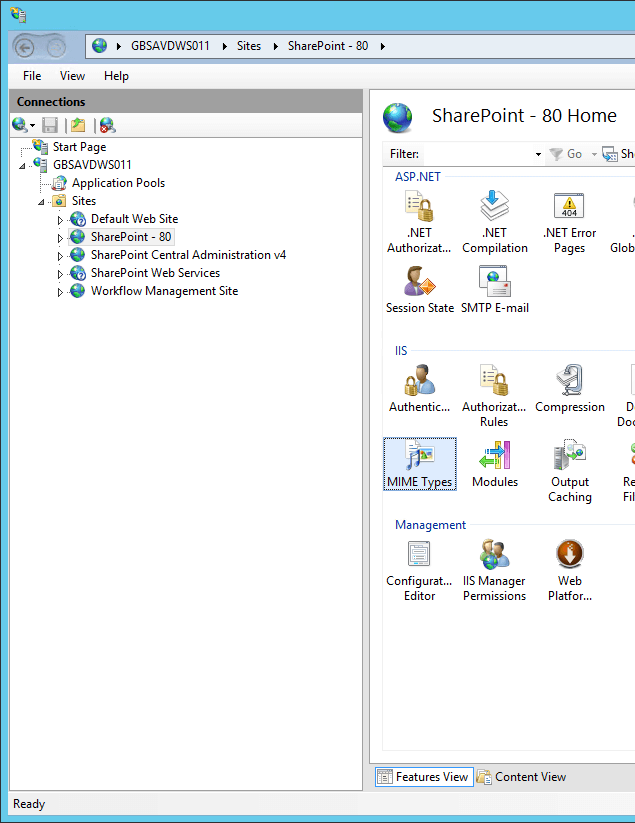Select the Sites folder in tree
Screen dimensions: 635x823
84,201
